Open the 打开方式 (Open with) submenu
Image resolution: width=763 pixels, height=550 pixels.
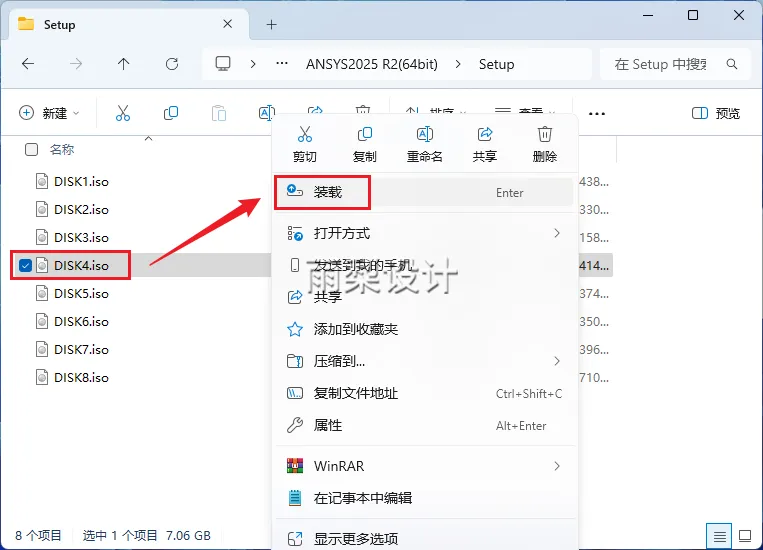click(424, 233)
